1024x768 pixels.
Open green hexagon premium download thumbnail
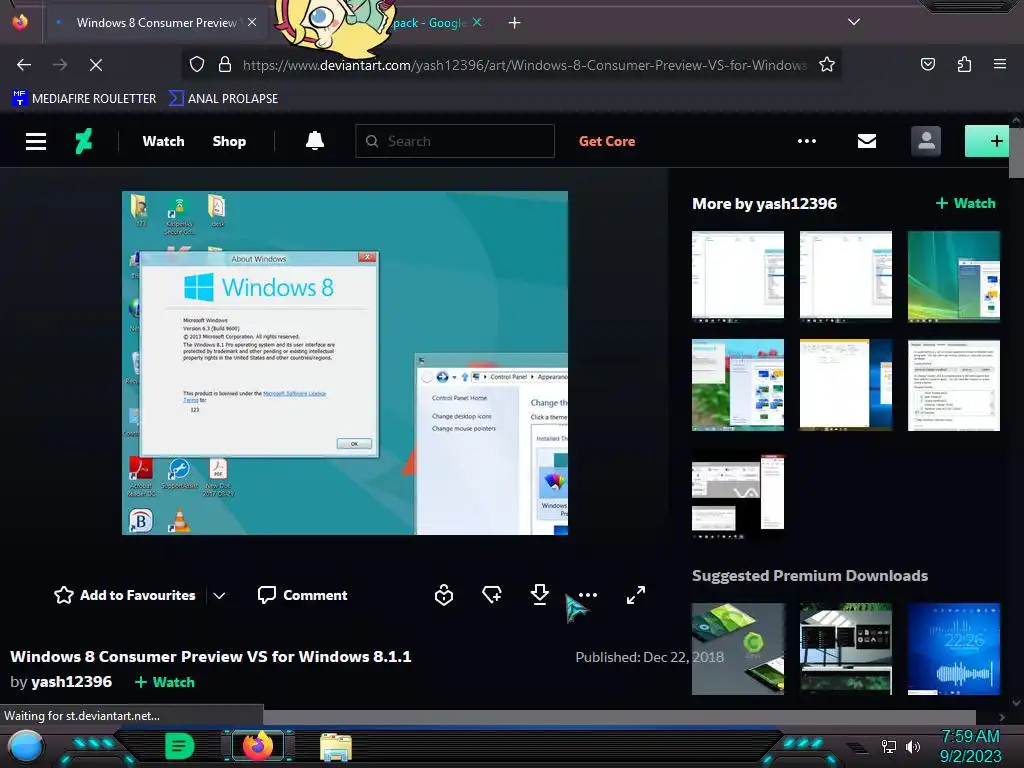coord(738,648)
